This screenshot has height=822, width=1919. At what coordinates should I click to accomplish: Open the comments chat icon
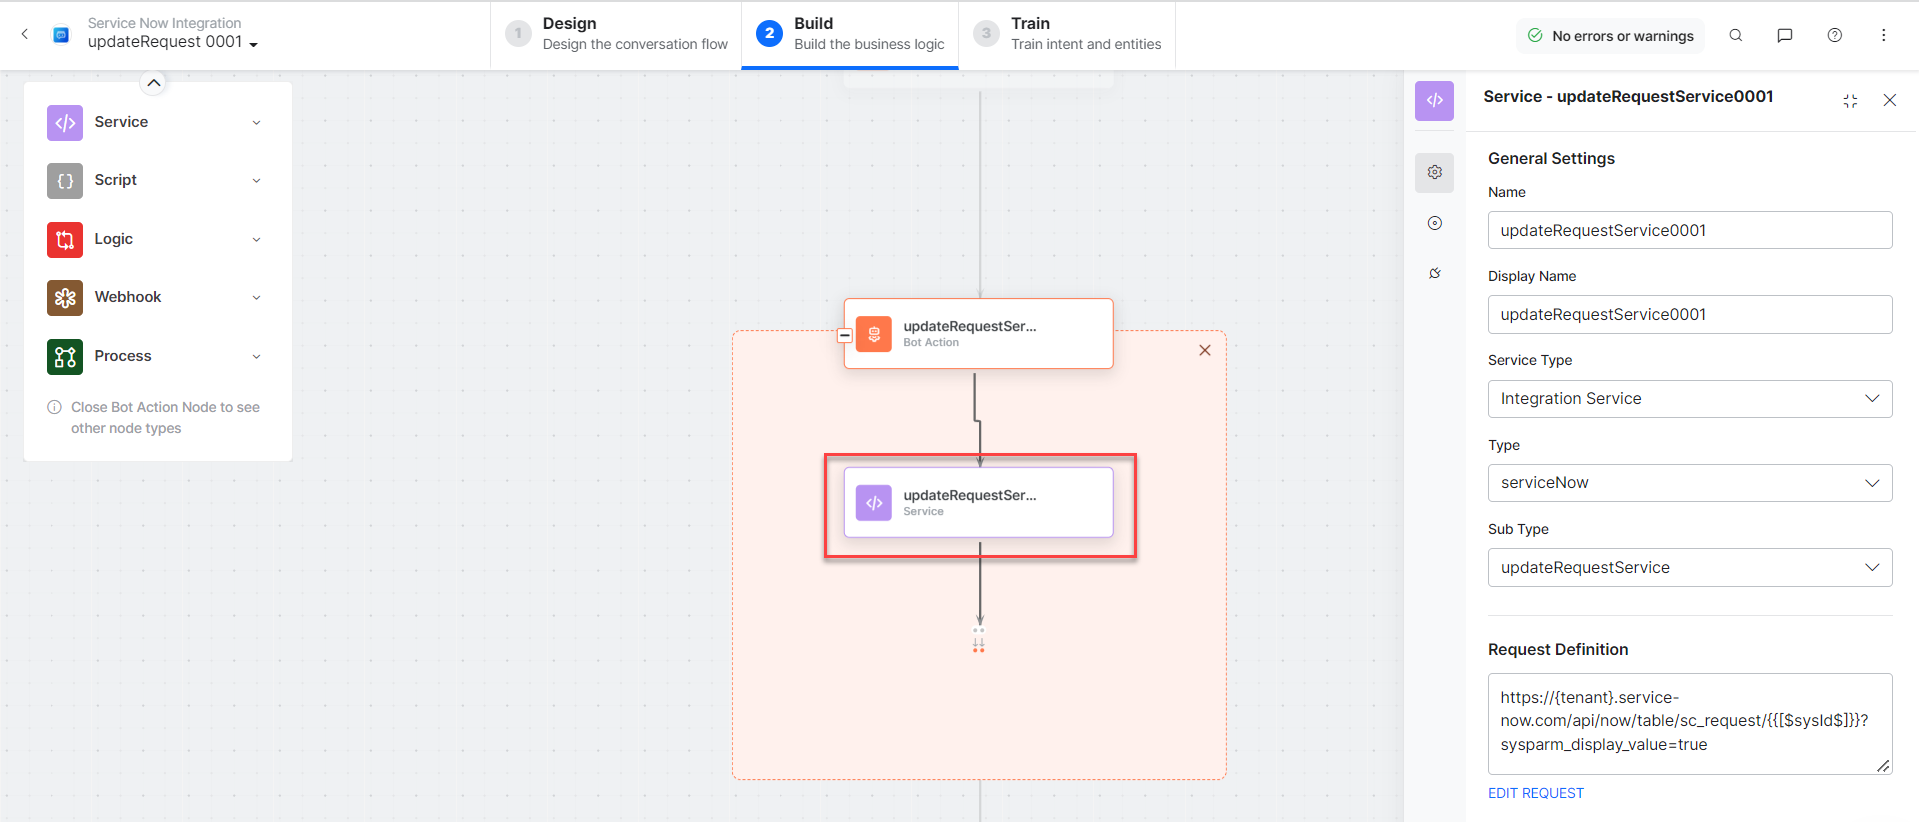coord(1784,35)
